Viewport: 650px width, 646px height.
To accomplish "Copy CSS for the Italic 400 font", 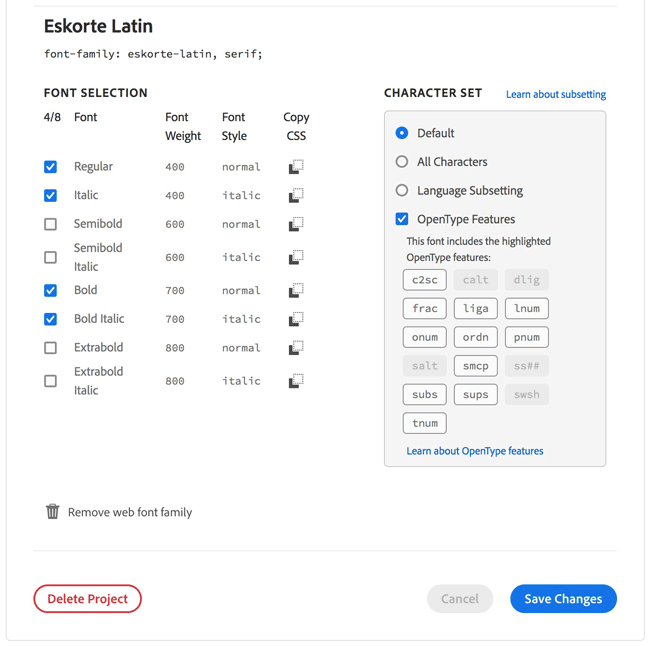I will coord(296,195).
